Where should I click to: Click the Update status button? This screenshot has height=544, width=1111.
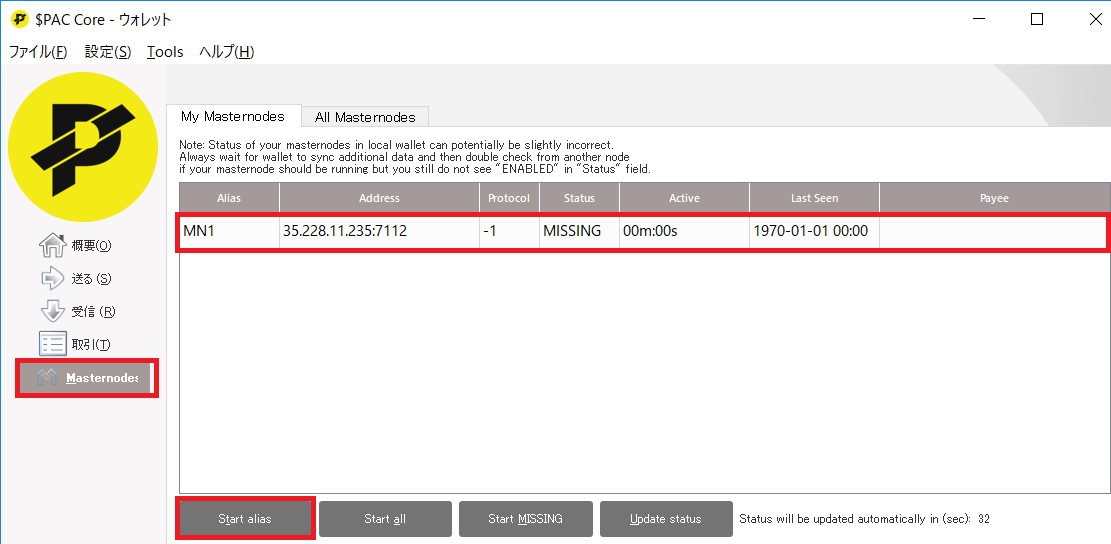pos(665,519)
